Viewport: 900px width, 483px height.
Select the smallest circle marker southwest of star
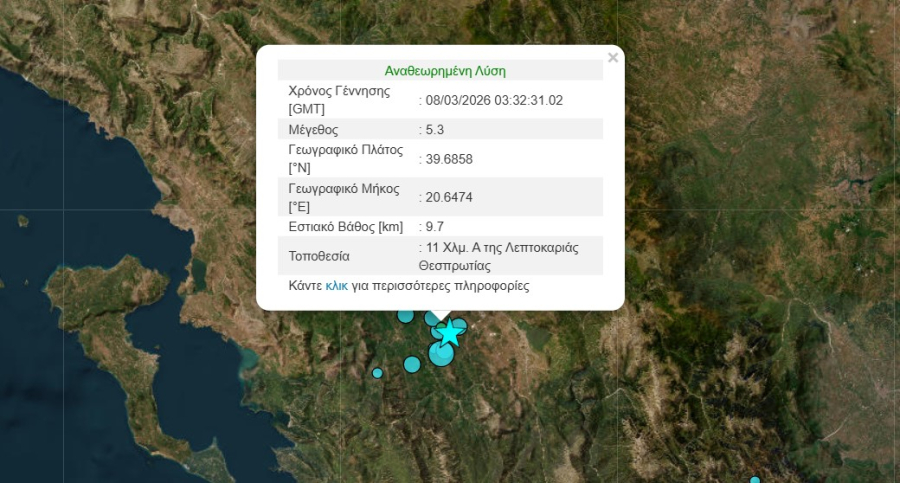[x=377, y=373]
